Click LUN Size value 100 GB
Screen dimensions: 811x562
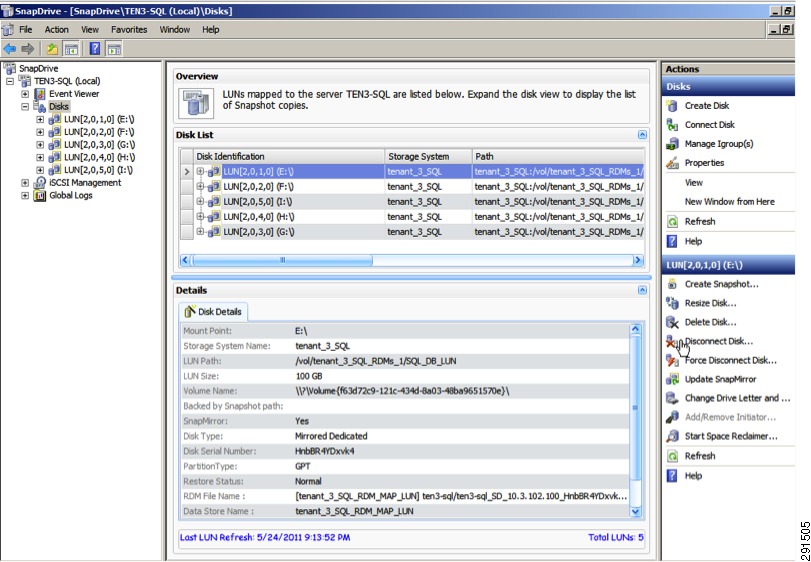309,376
